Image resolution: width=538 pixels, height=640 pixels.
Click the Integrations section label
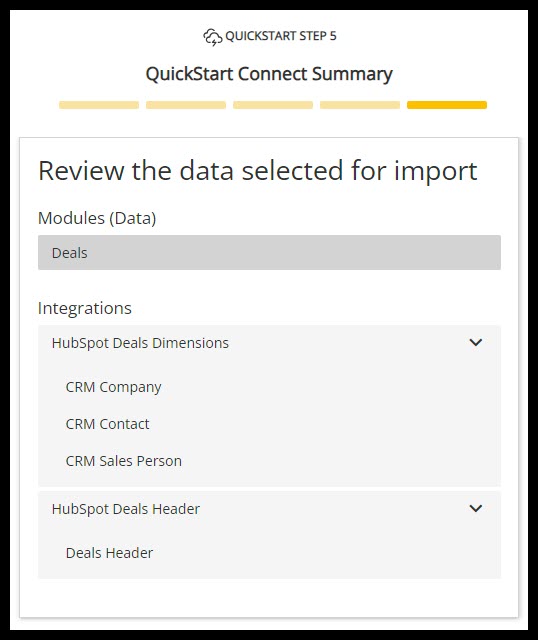[x=85, y=308]
